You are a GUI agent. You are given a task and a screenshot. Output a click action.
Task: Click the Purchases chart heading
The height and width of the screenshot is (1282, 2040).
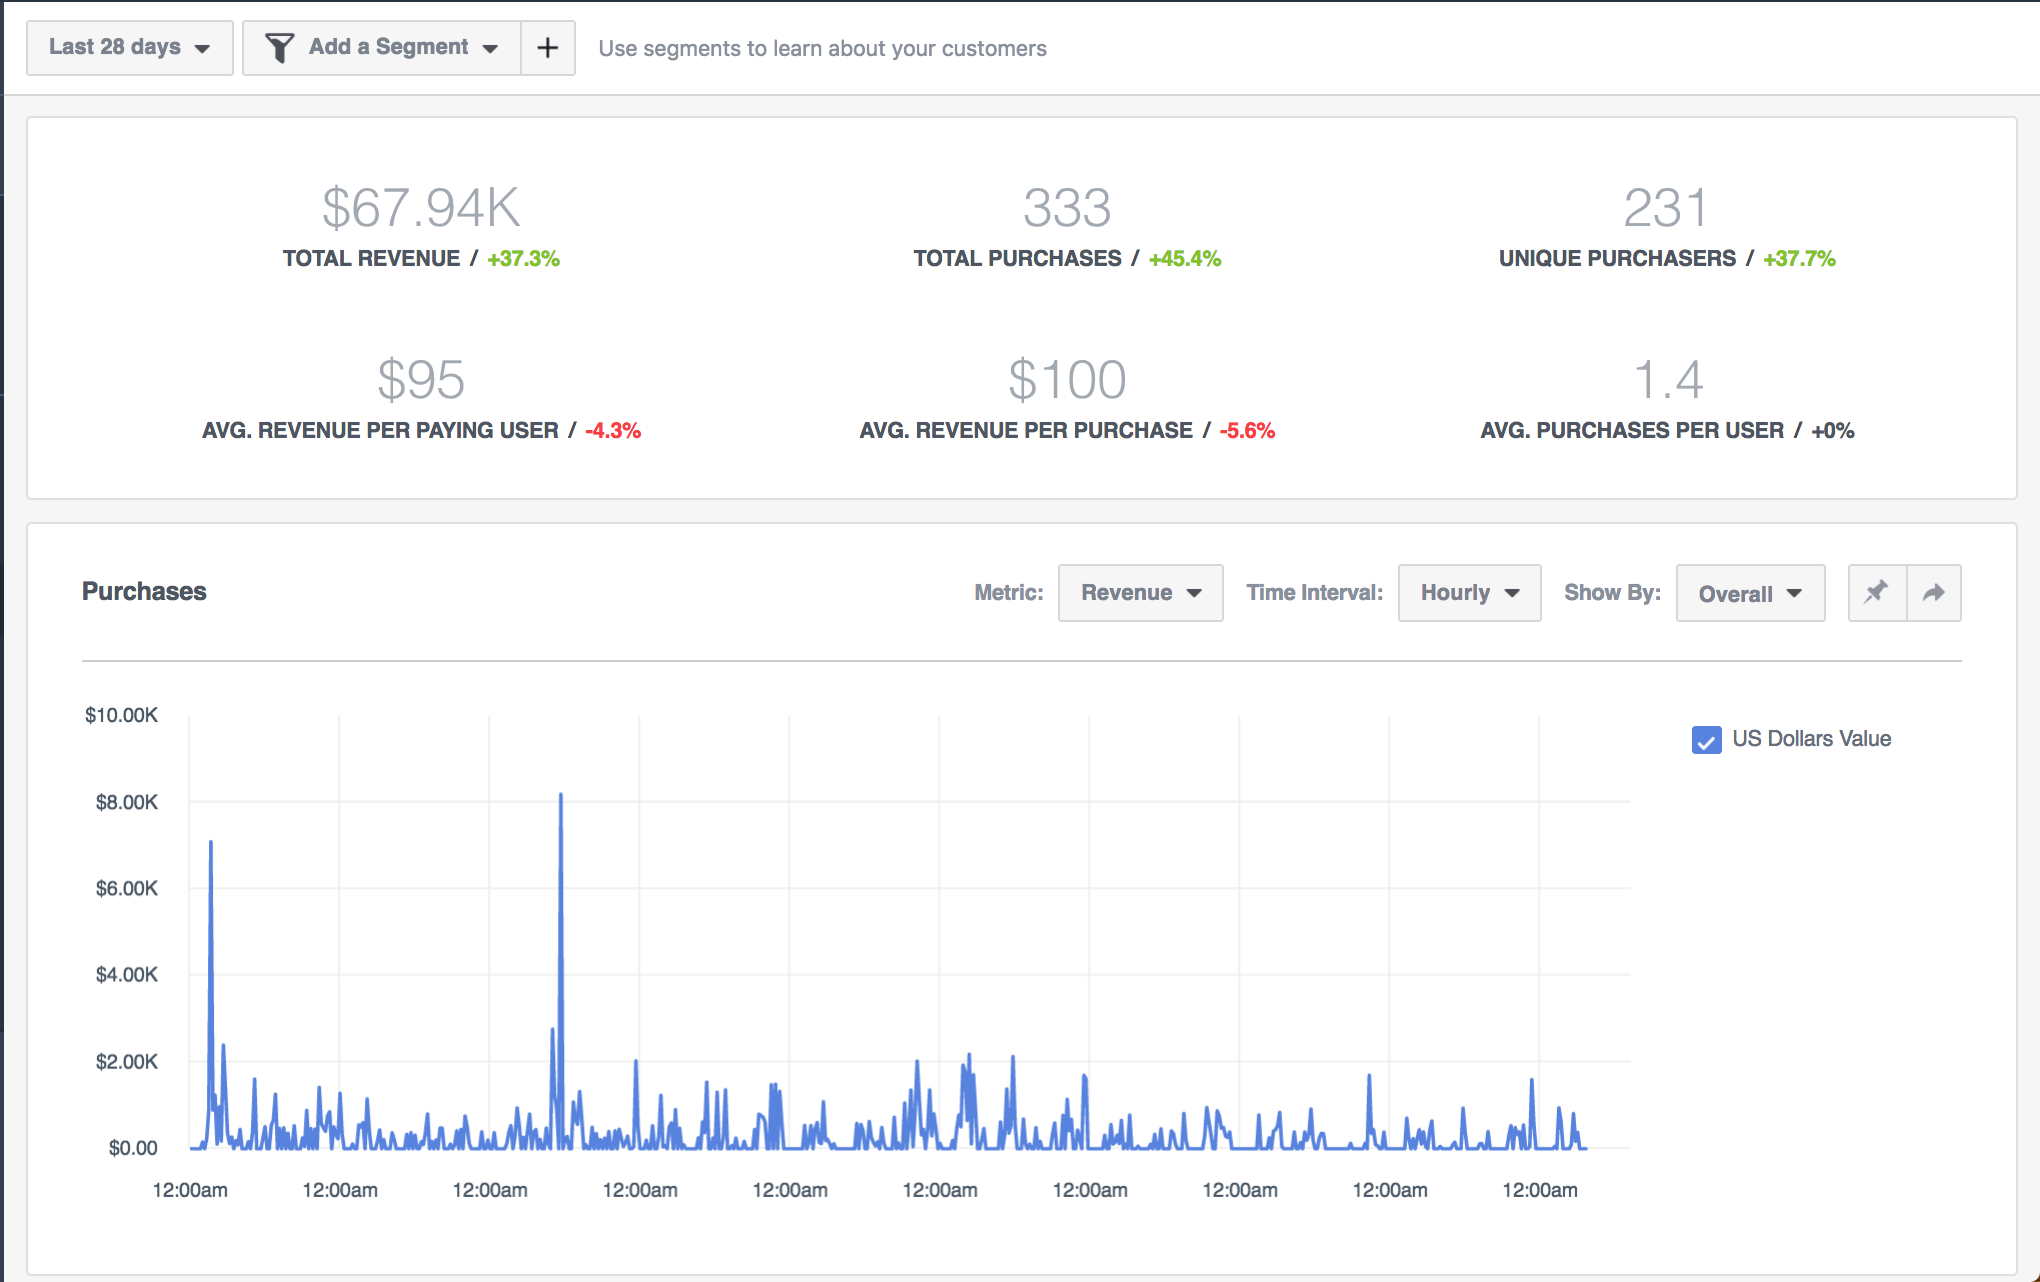click(144, 591)
